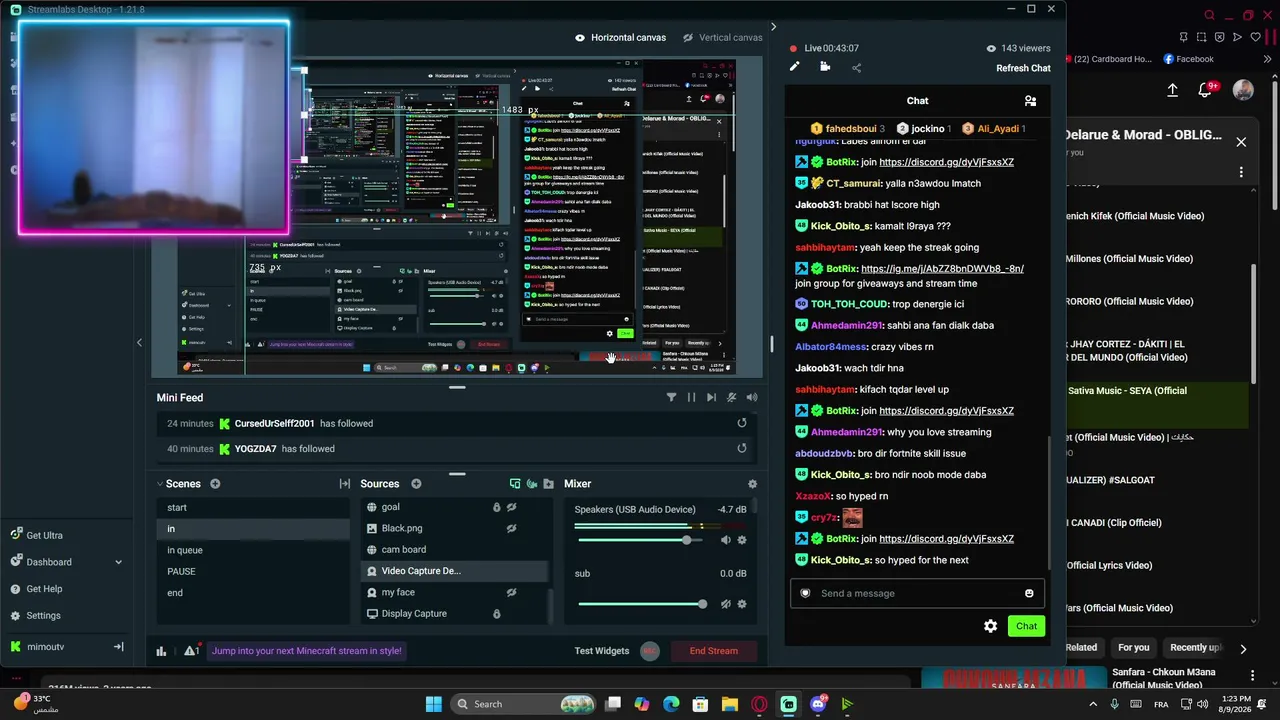Screen dimensions: 1280x720
Task: Switch to Horizontal canvas
Action: [x=620, y=38]
